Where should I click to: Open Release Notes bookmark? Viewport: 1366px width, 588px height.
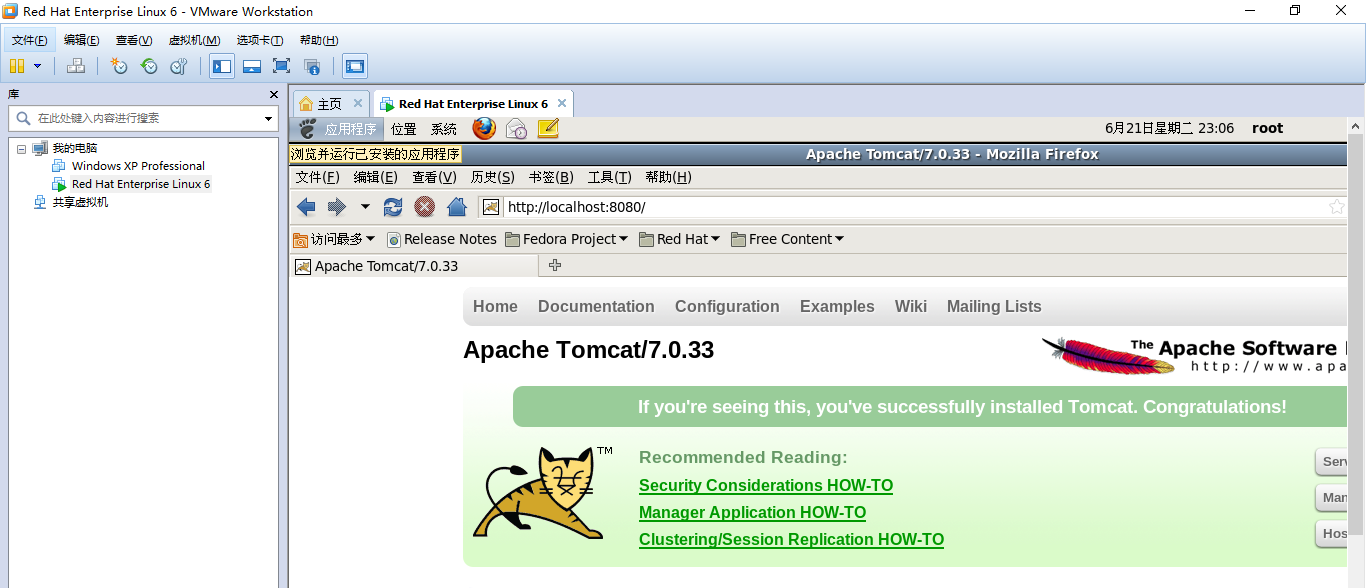point(442,239)
